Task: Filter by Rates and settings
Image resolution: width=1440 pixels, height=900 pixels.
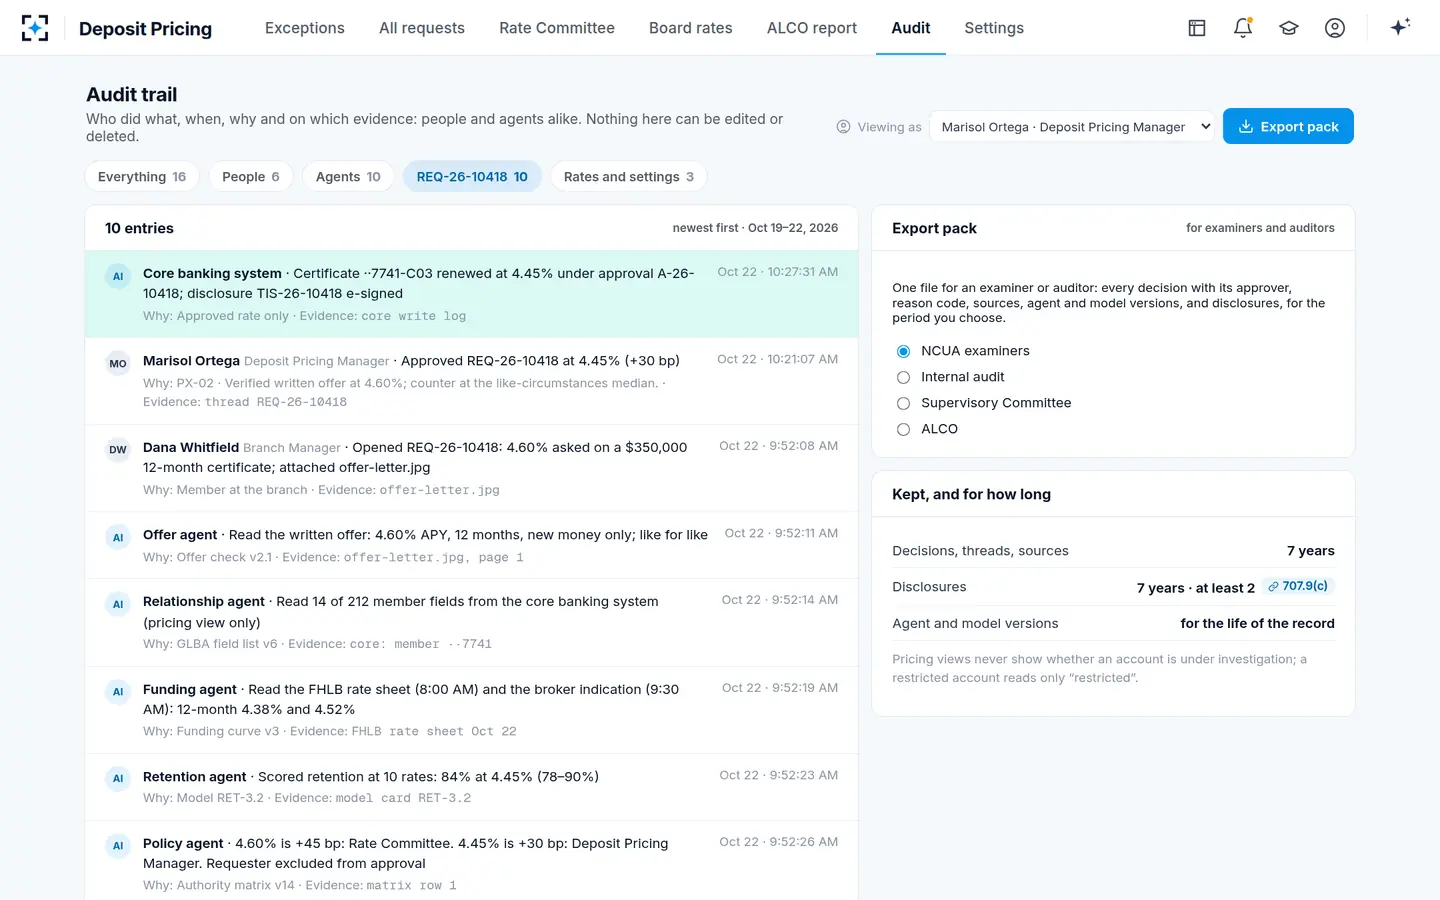Action: [x=629, y=177]
